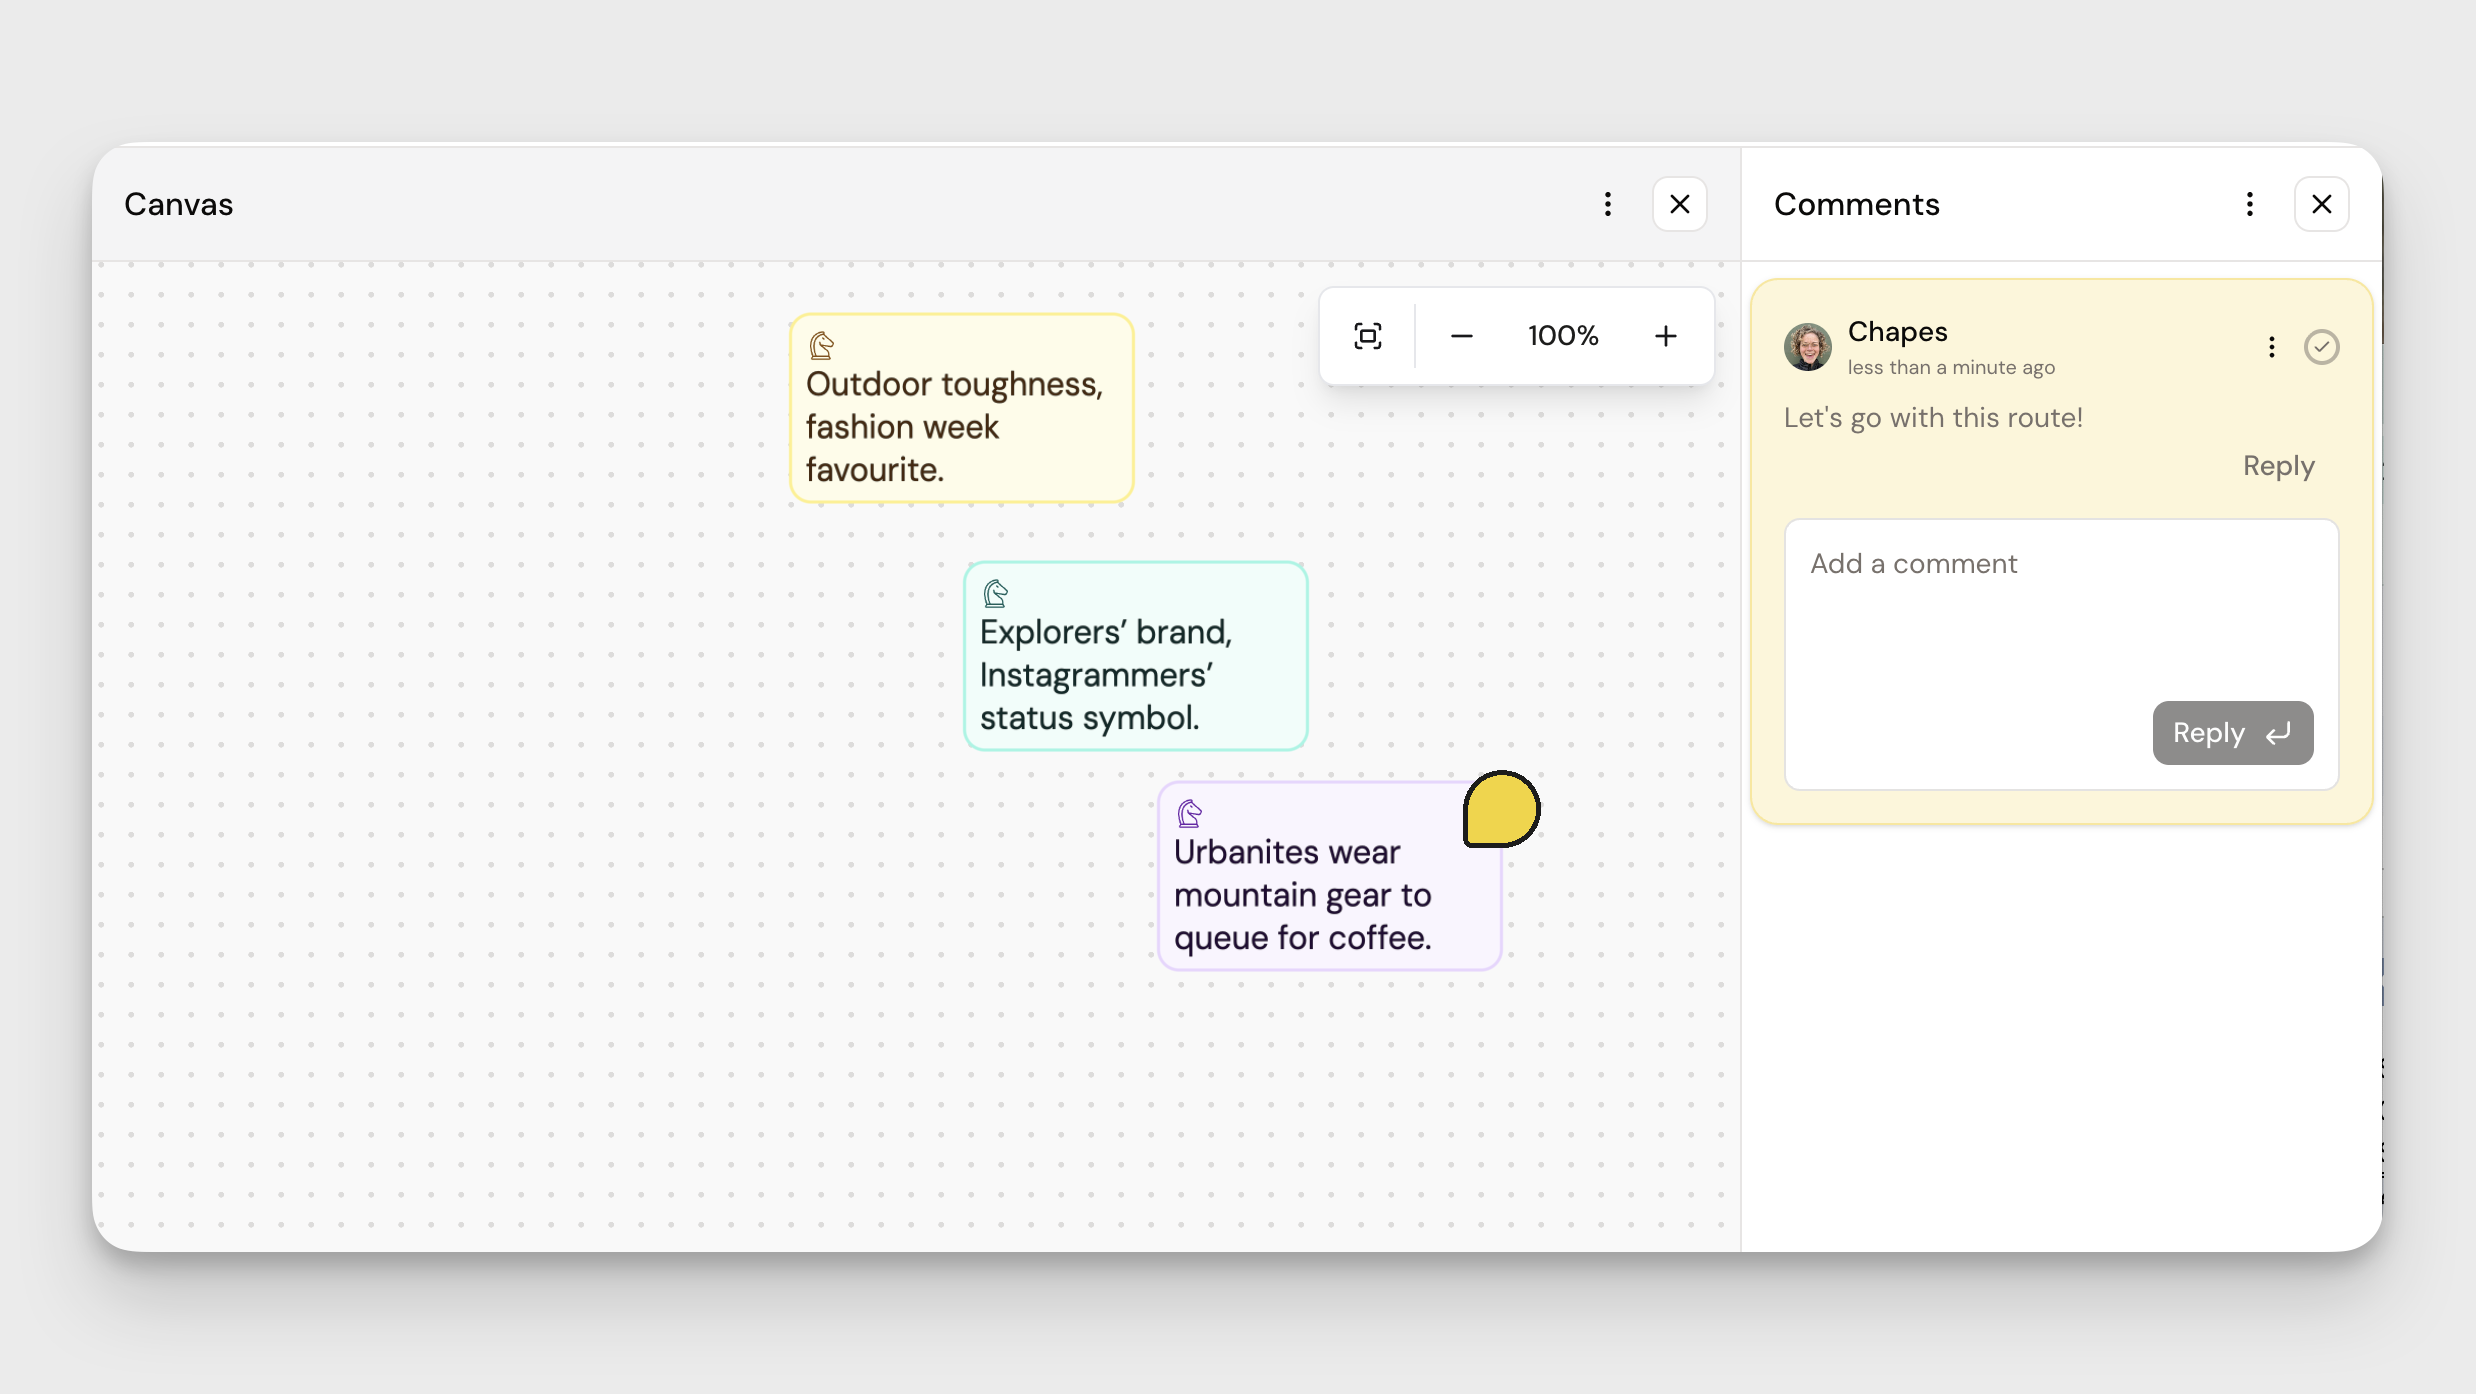Zoom in with the plus button
2476x1394 pixels.
[x=1665, y=336]
